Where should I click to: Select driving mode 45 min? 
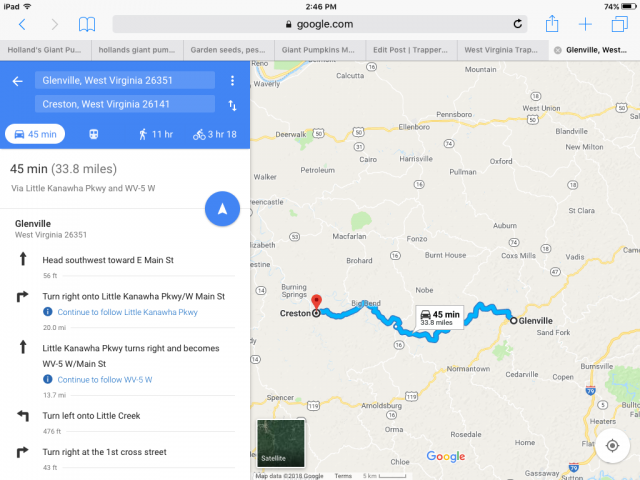coord(35,134)
